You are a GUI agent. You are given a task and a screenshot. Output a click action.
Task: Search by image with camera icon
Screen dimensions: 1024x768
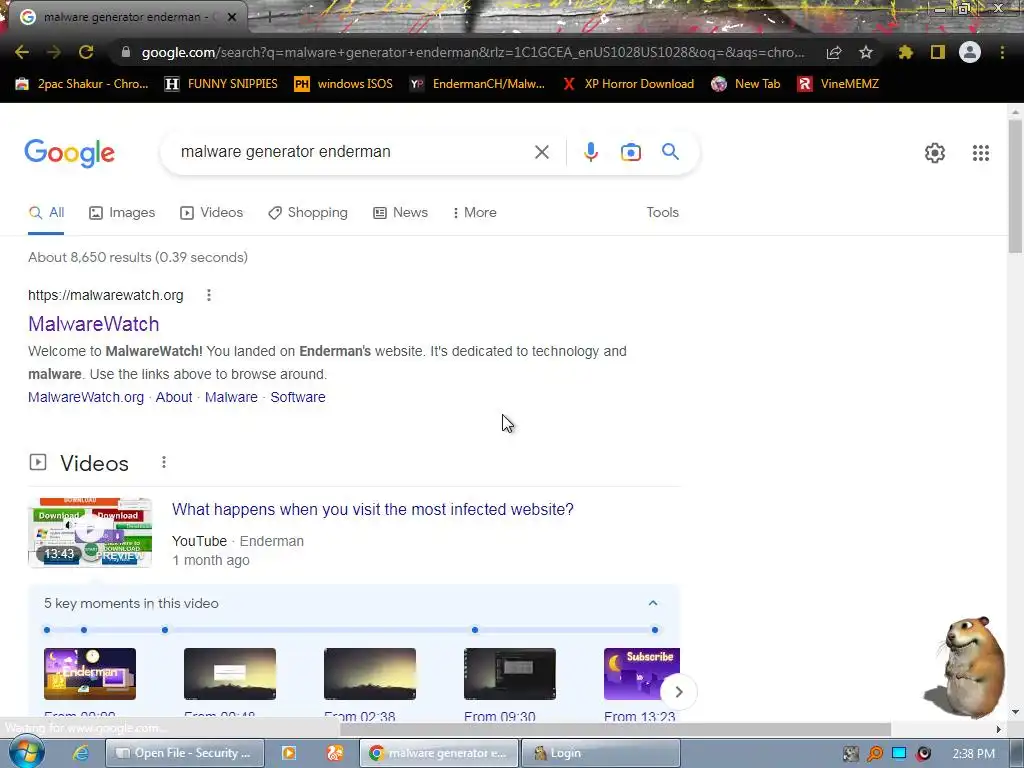click(x=631, y=152)
